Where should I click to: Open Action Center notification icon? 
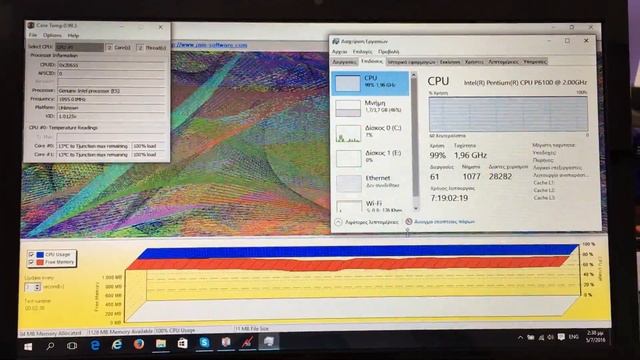(561, 337)
